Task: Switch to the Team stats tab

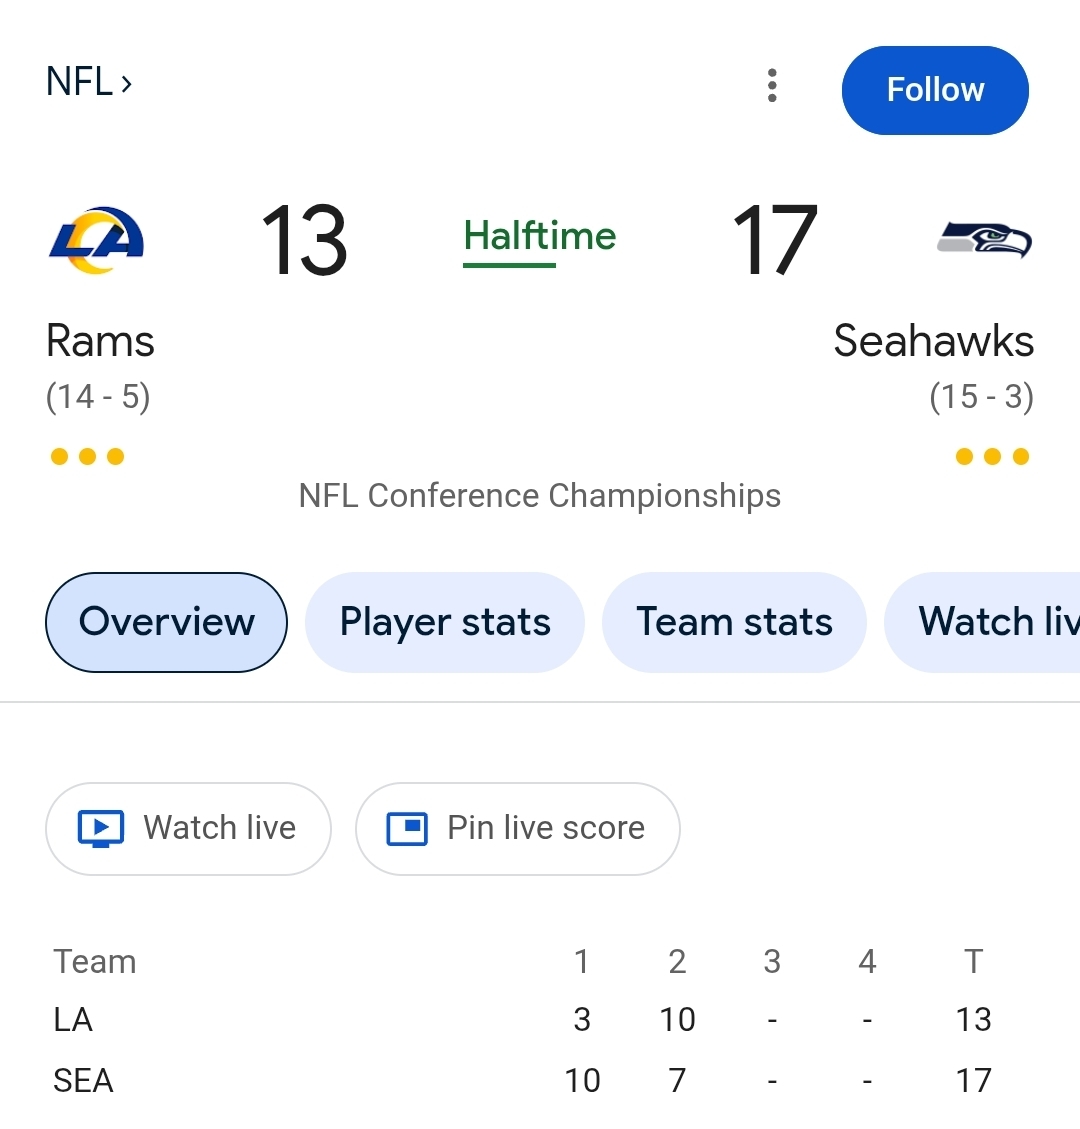Action: [734, 622]
